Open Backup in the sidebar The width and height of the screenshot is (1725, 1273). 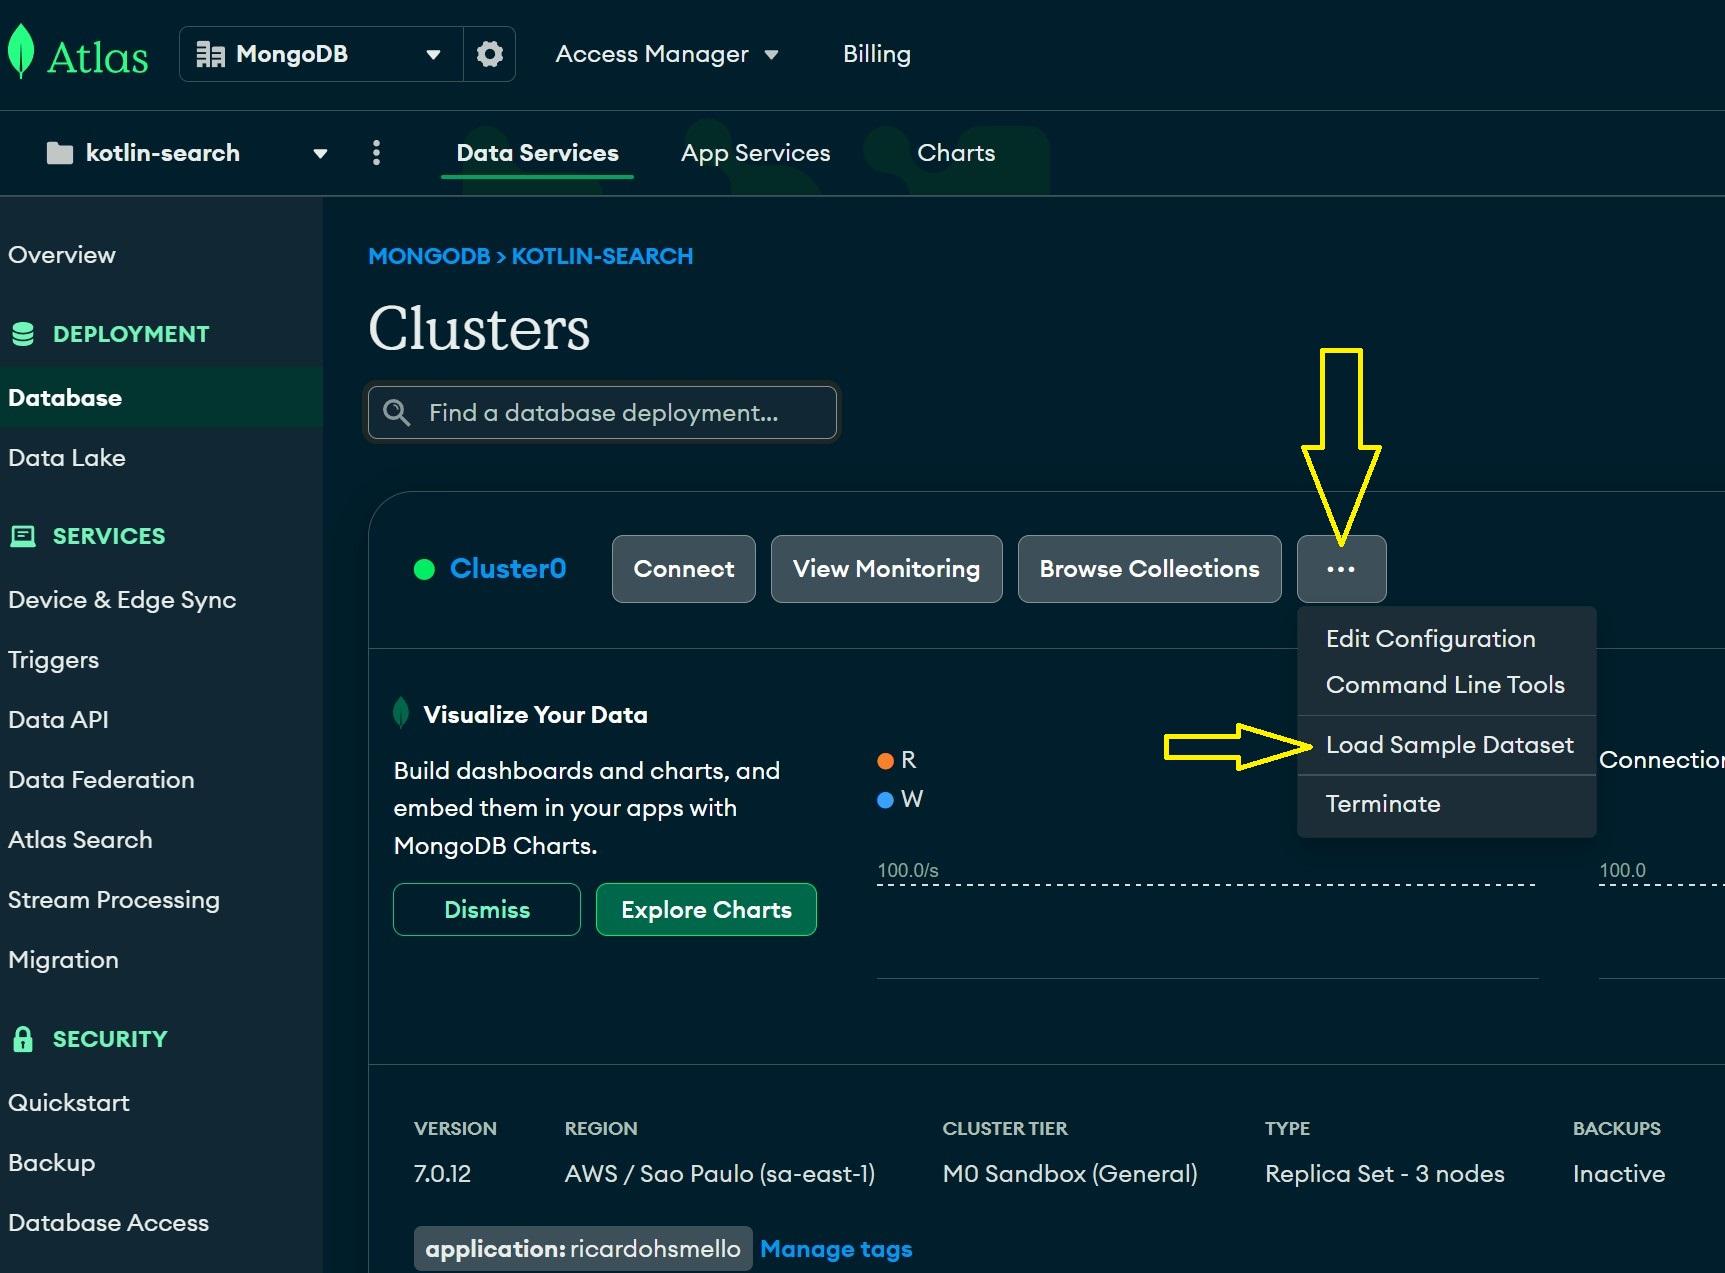[x=52, y=1163]
